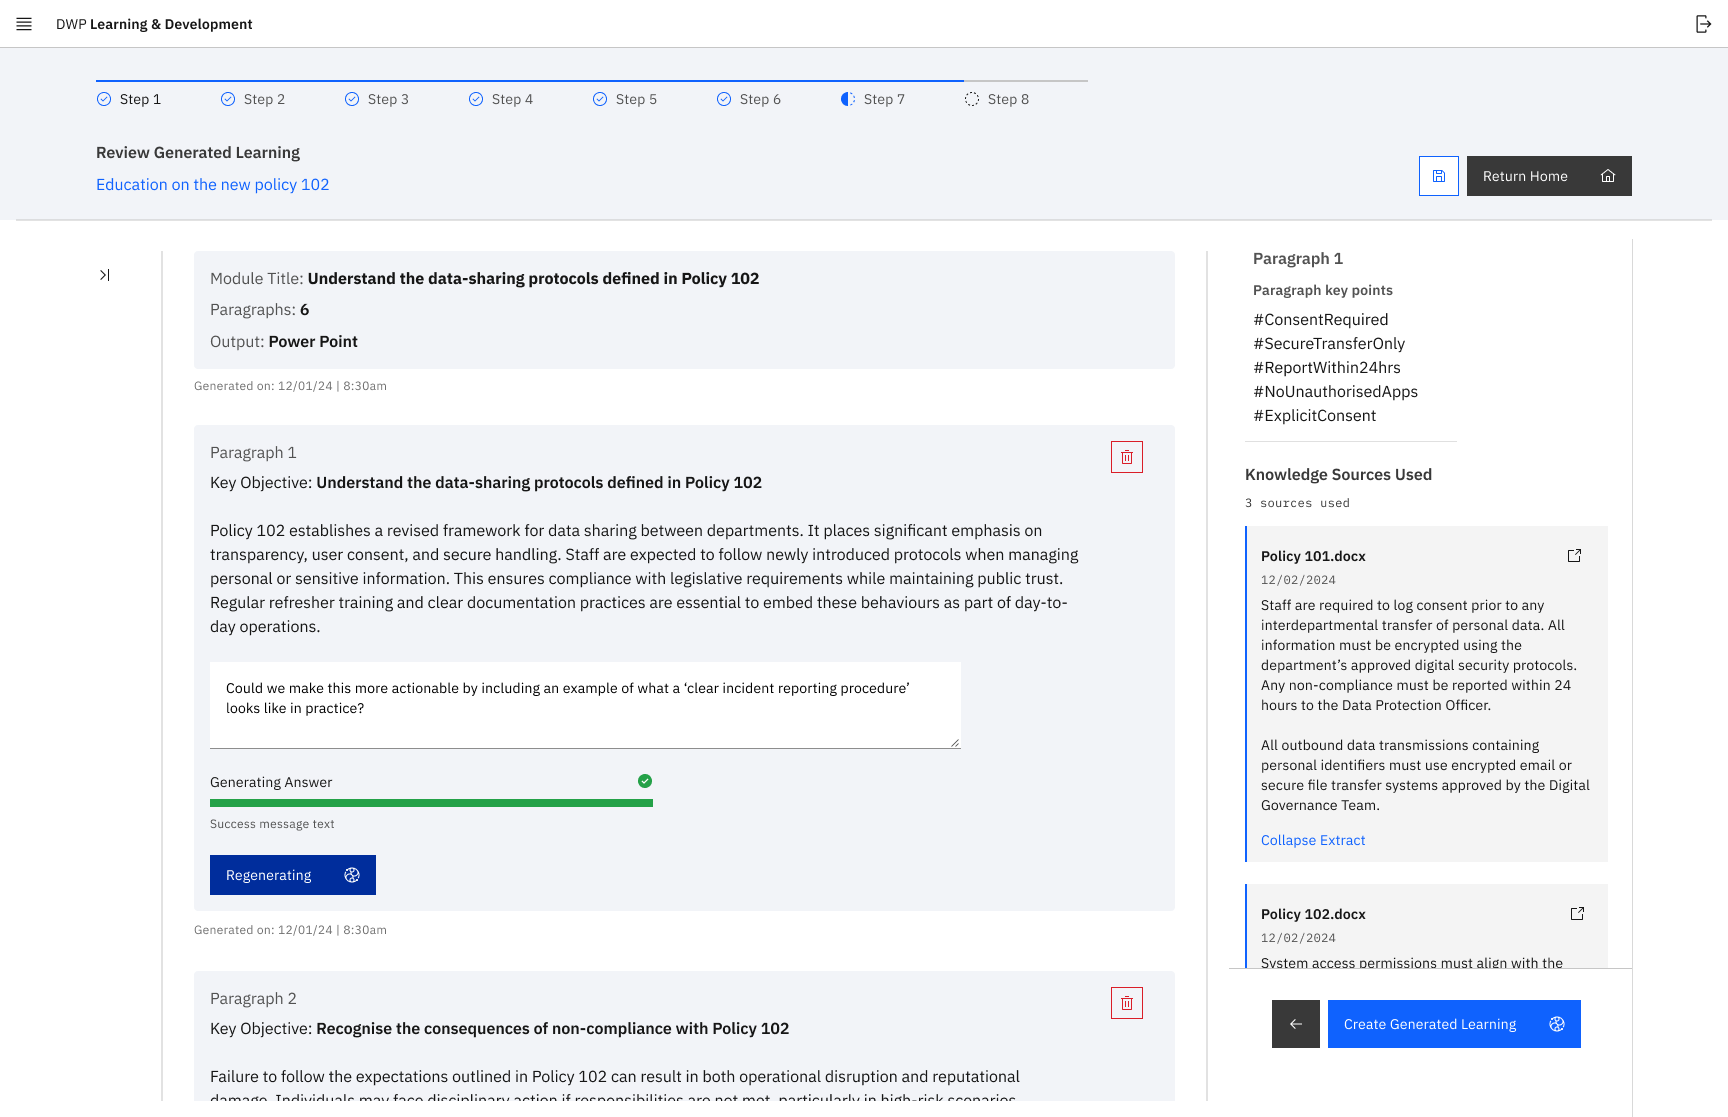Screen dimensions: 1728x1117
Task: Collapse the Policy 101 extract
Action: 1313,840
